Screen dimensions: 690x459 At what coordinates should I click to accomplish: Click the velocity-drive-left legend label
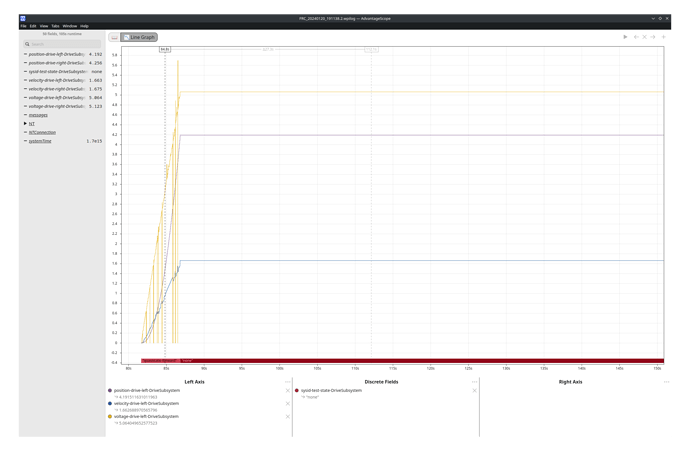(x=147, y=404)
